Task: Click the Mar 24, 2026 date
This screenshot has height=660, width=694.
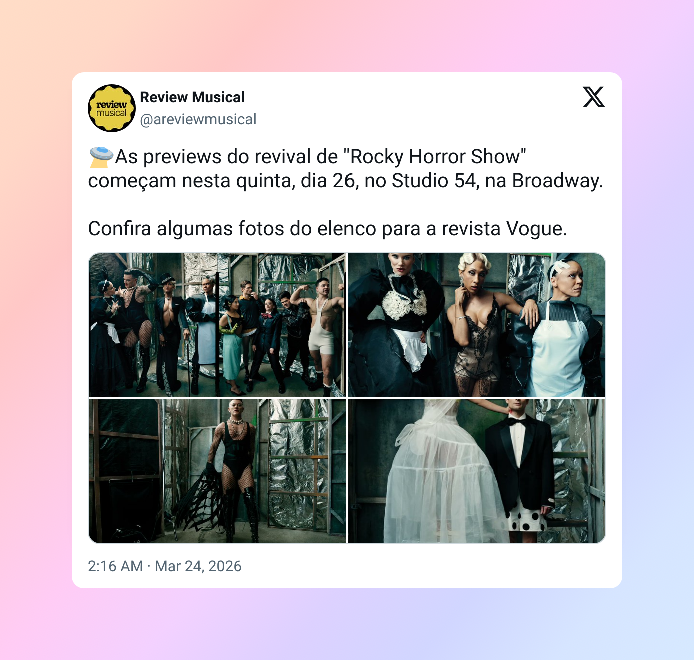Action: click(x=198, y=566)
